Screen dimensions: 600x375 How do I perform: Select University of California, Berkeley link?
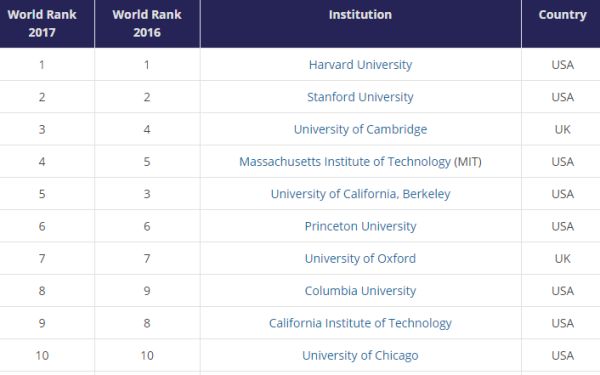pos(360,194)
